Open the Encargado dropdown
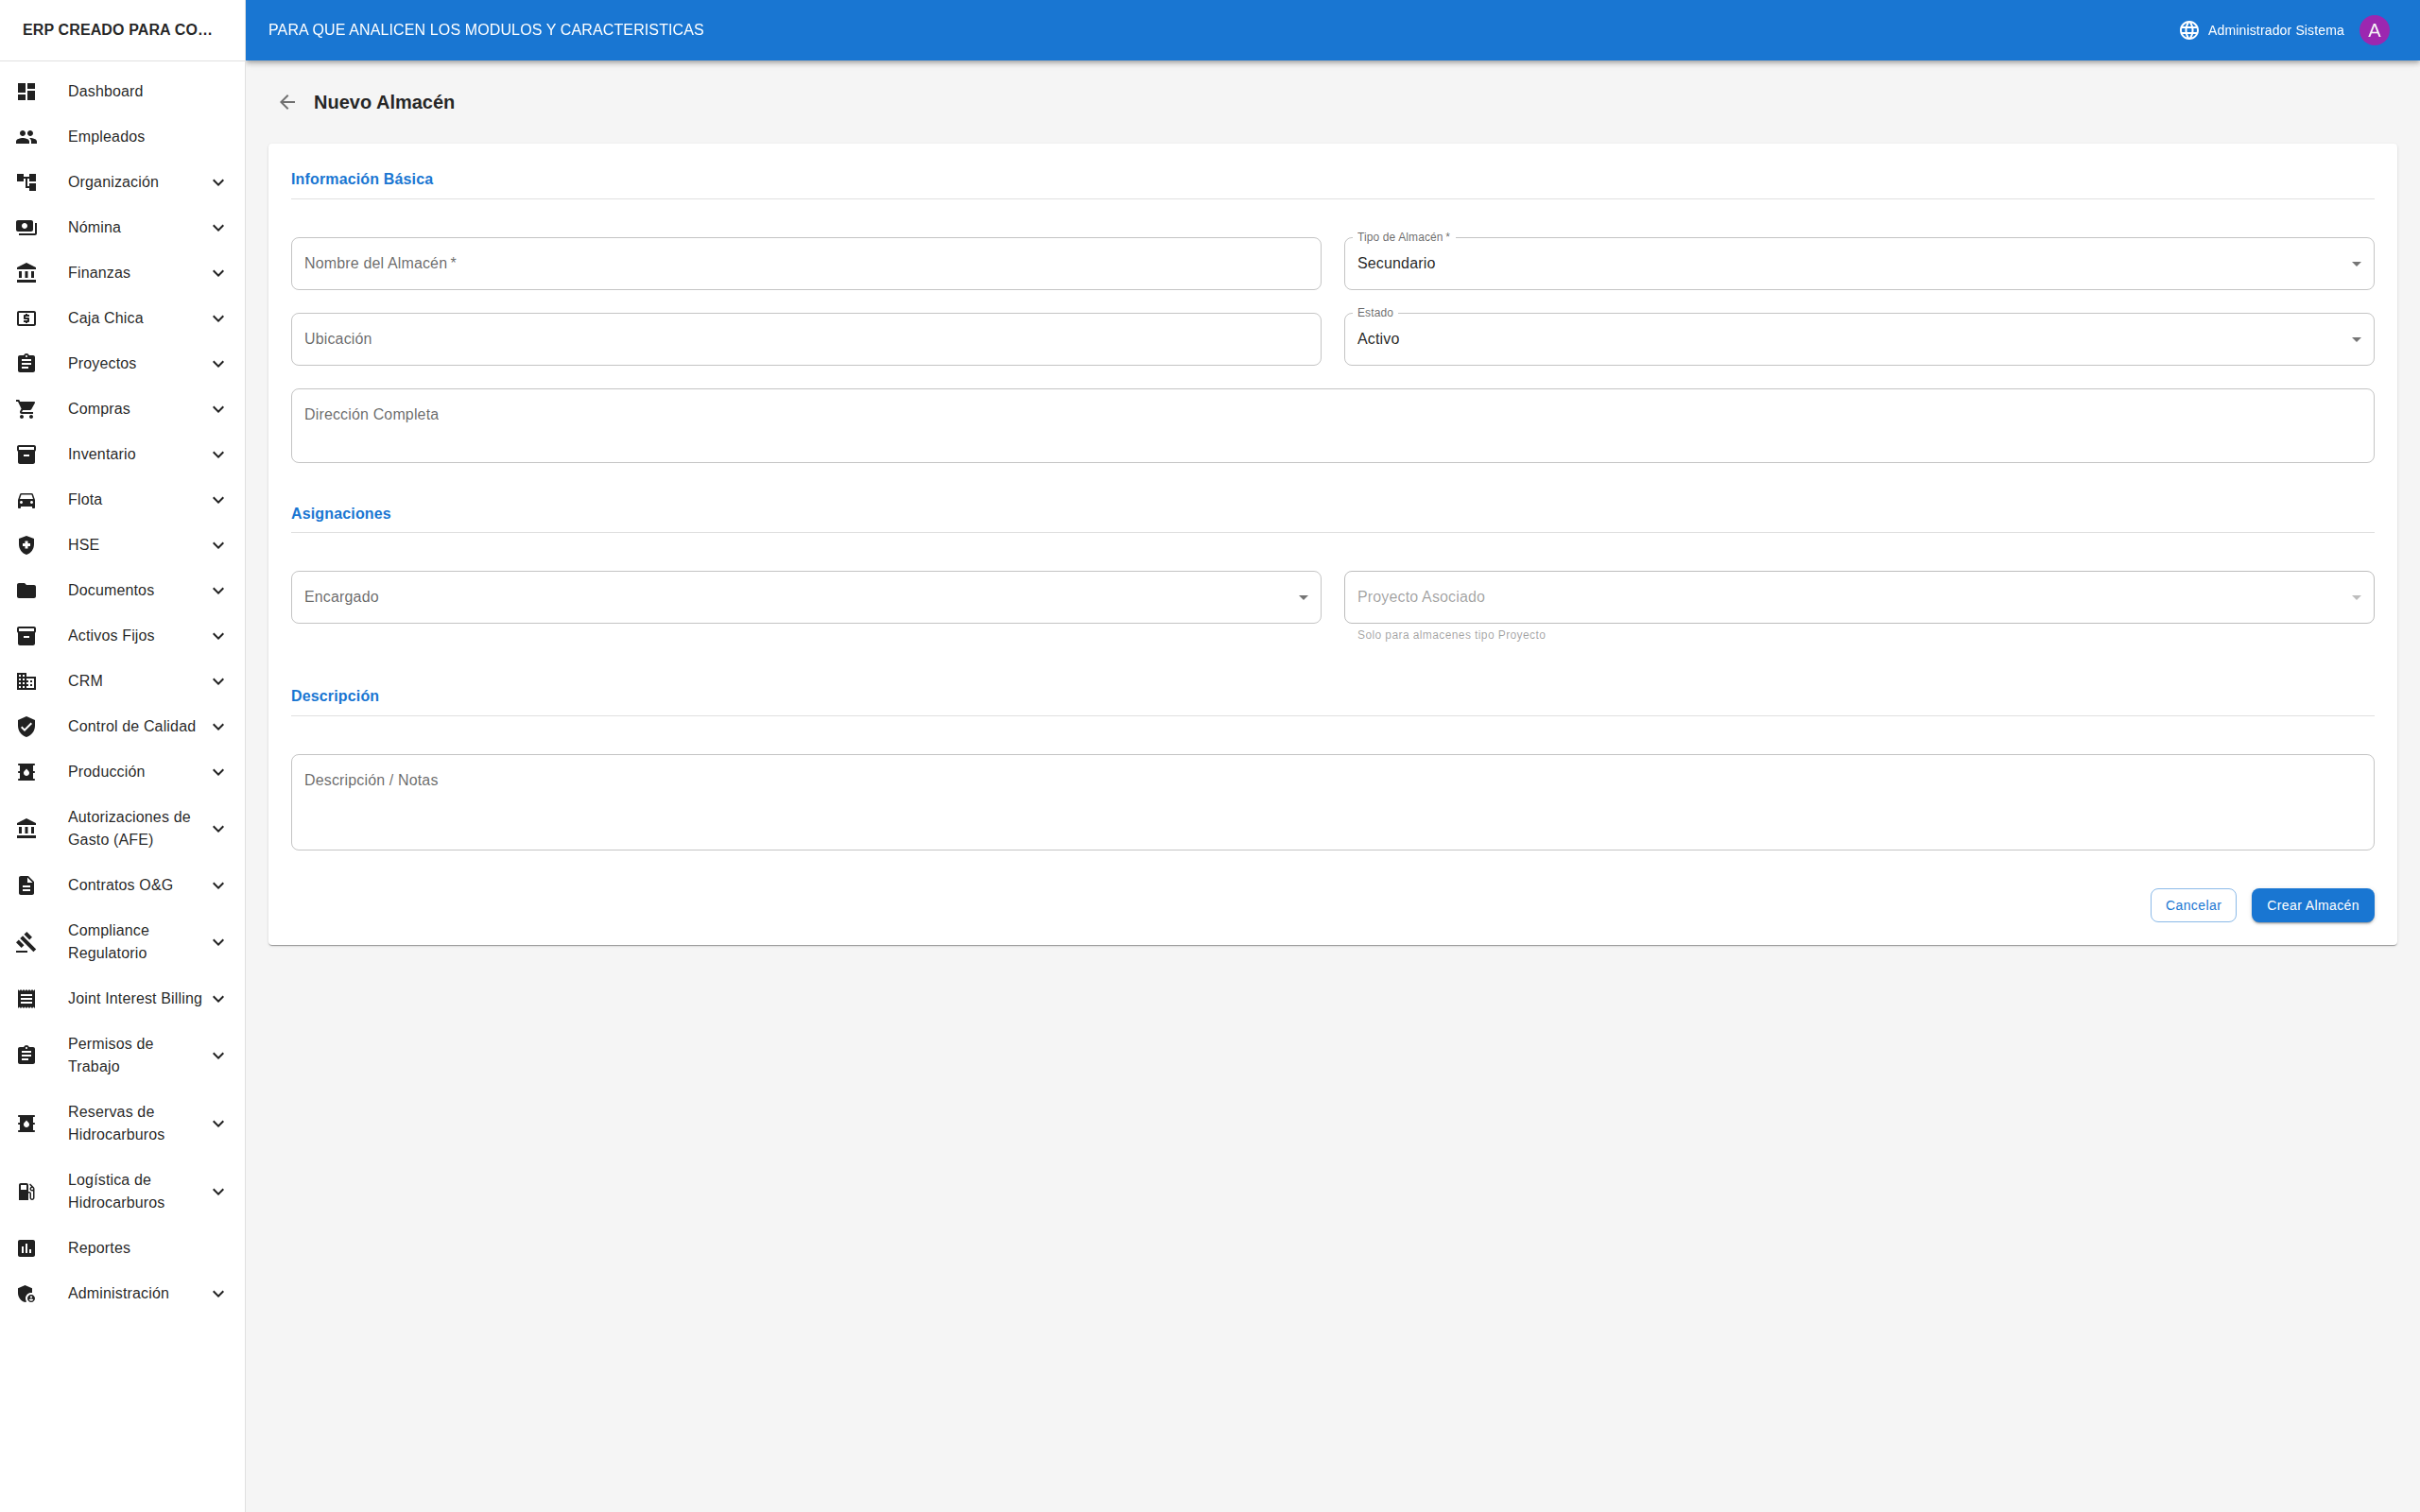 (805, 597)
